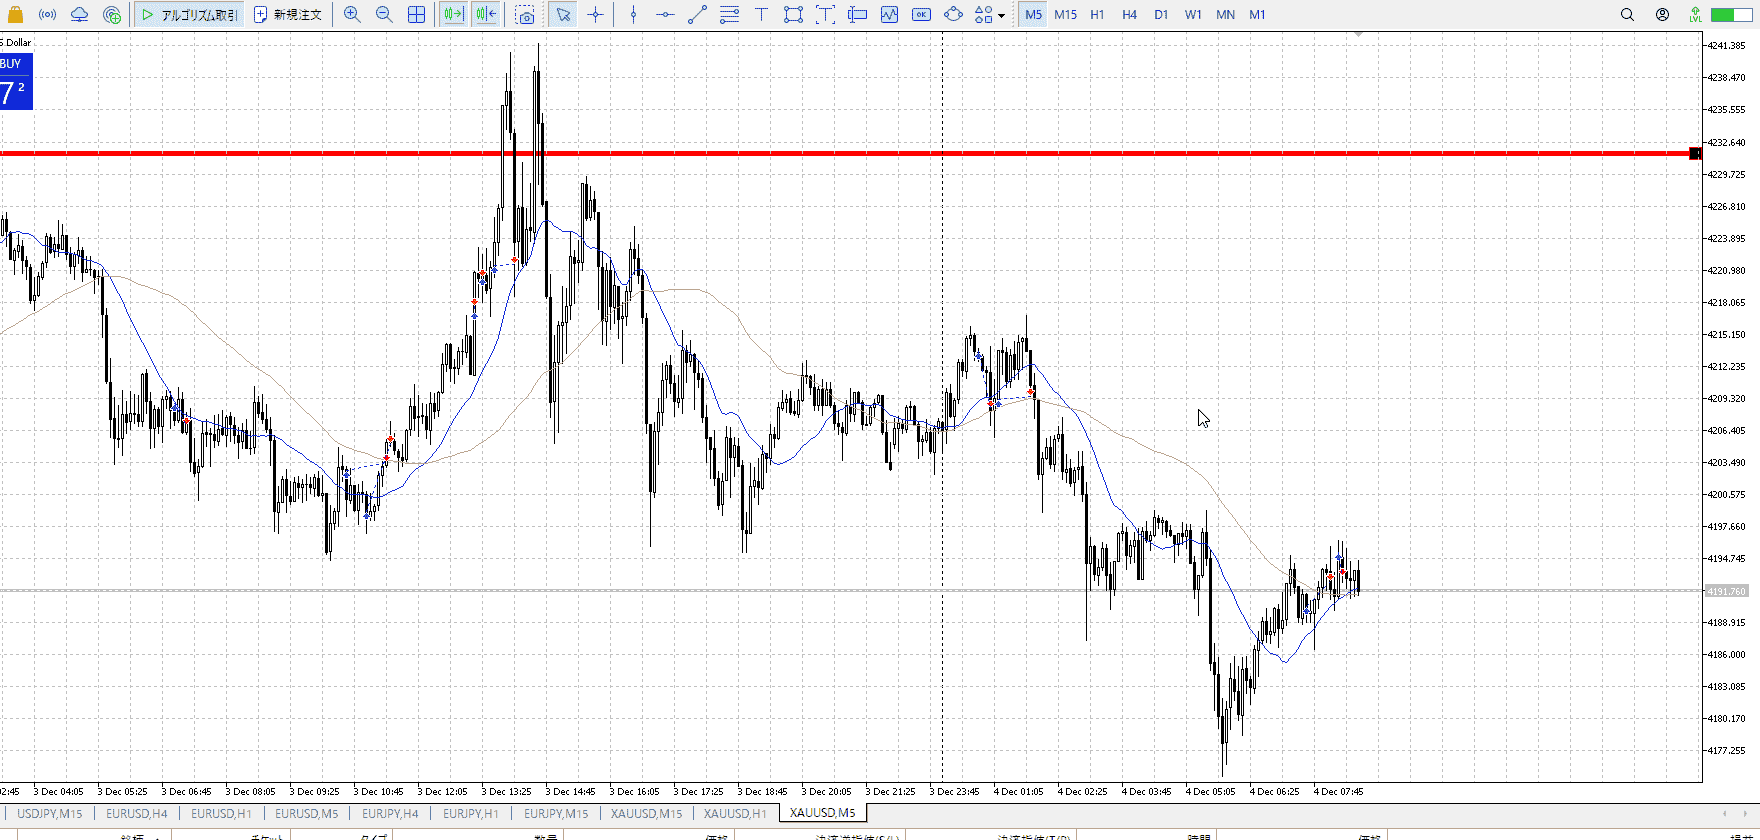Viewport: 1760px width, 840px height.
Task: Switch to the USDJPY,M15 chart tab
Action: [50, 813]
